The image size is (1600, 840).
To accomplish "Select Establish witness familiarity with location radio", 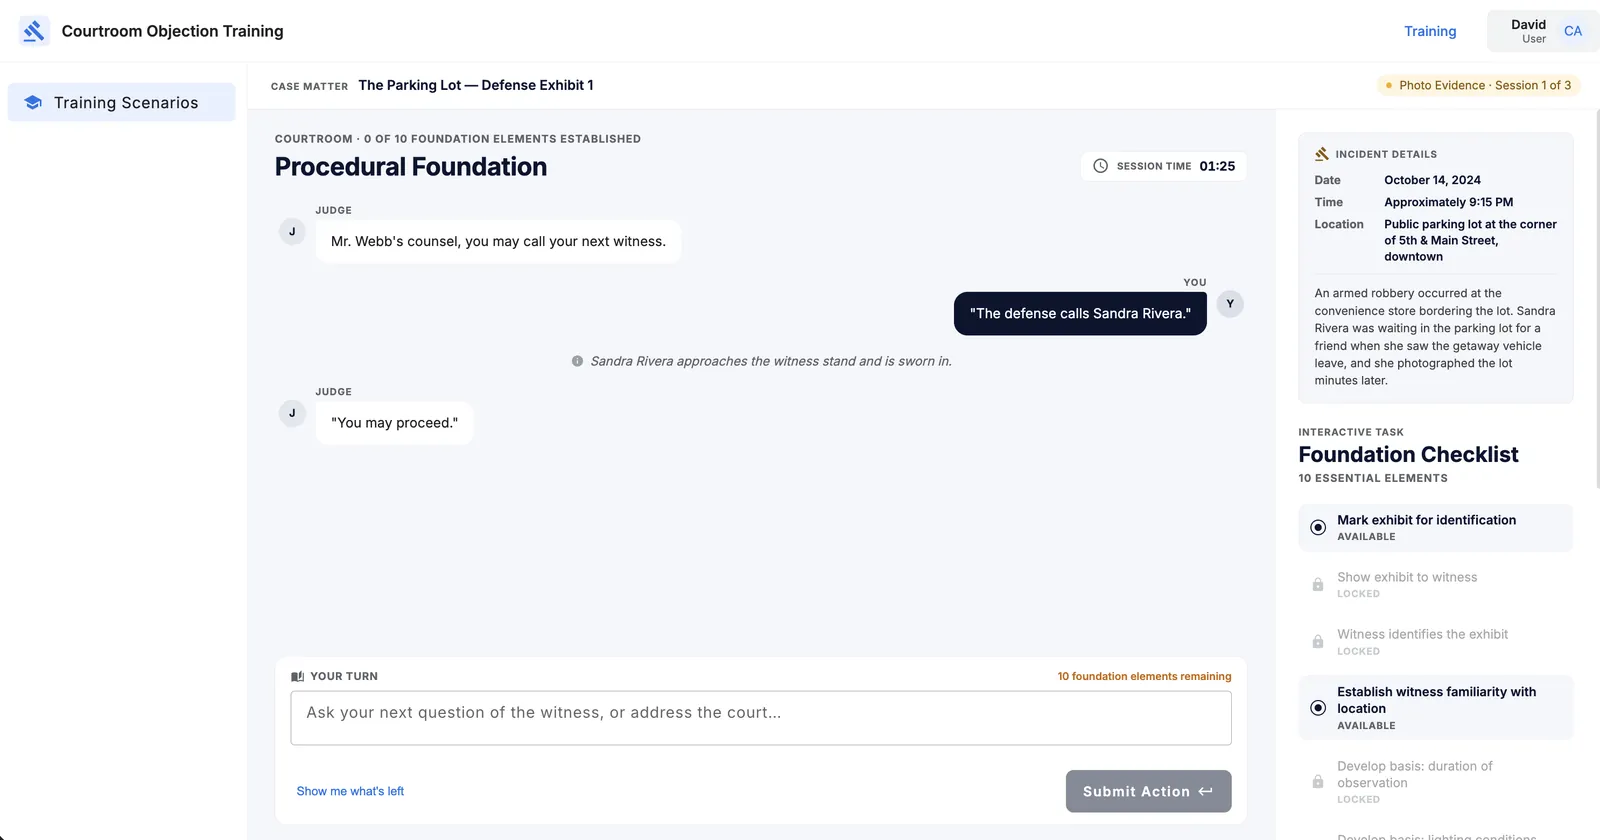I will [1318, 708].
